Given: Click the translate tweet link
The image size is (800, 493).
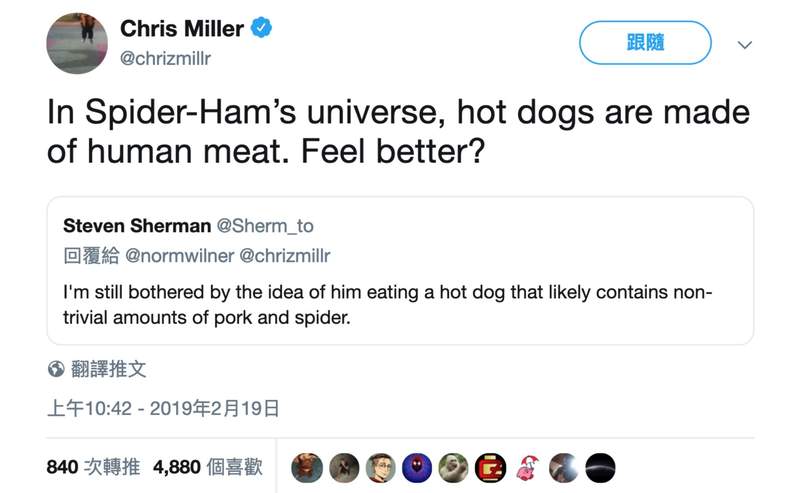Looking at the screenshot, I should click(108, 370).
